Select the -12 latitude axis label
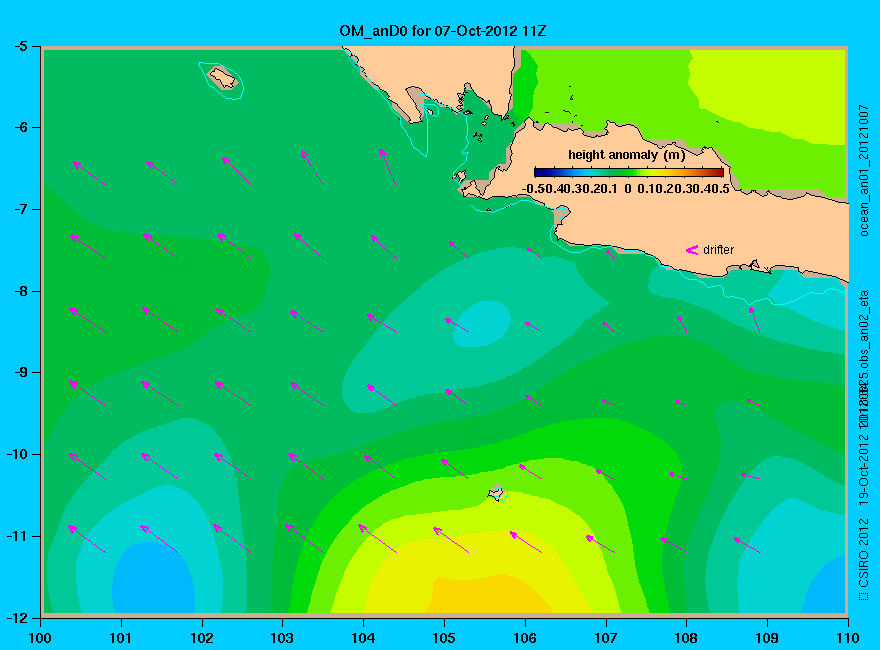Viewport: 880px width, 650px height. (17, 617)
